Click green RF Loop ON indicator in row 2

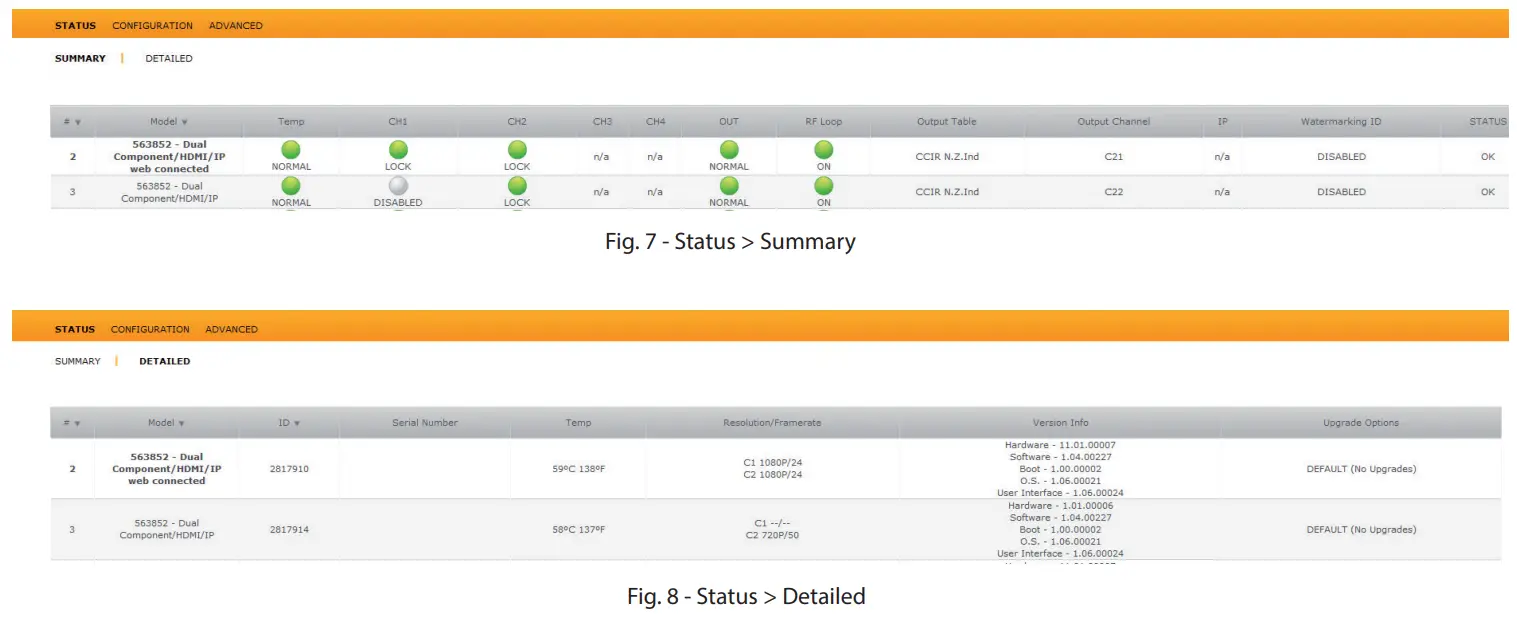[823, 150]
